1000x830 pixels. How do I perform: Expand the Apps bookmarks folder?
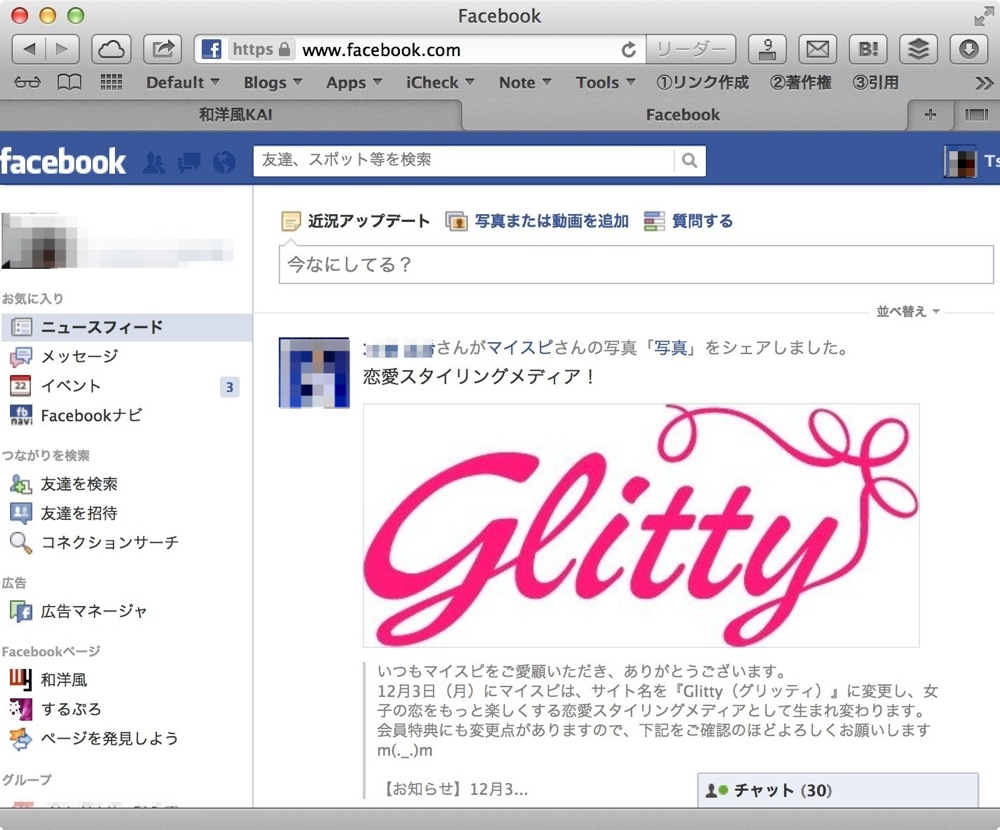click(x=354, y=82)
